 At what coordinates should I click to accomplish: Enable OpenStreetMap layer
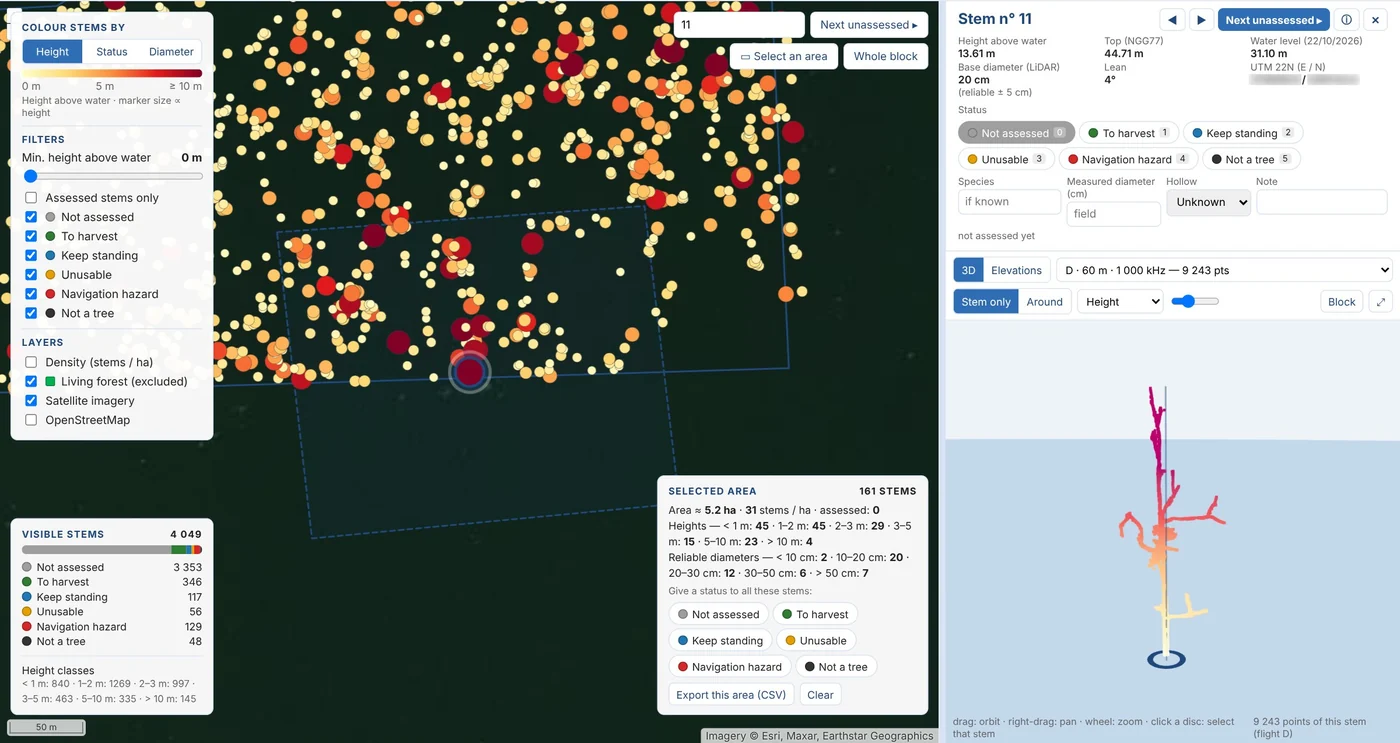click(31, 420)
